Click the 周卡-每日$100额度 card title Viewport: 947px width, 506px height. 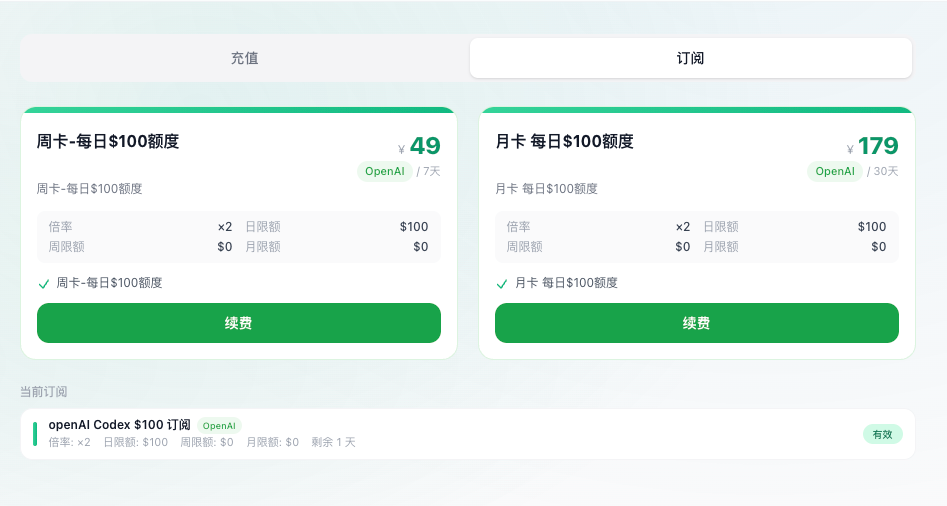click(x=108, y=141)
